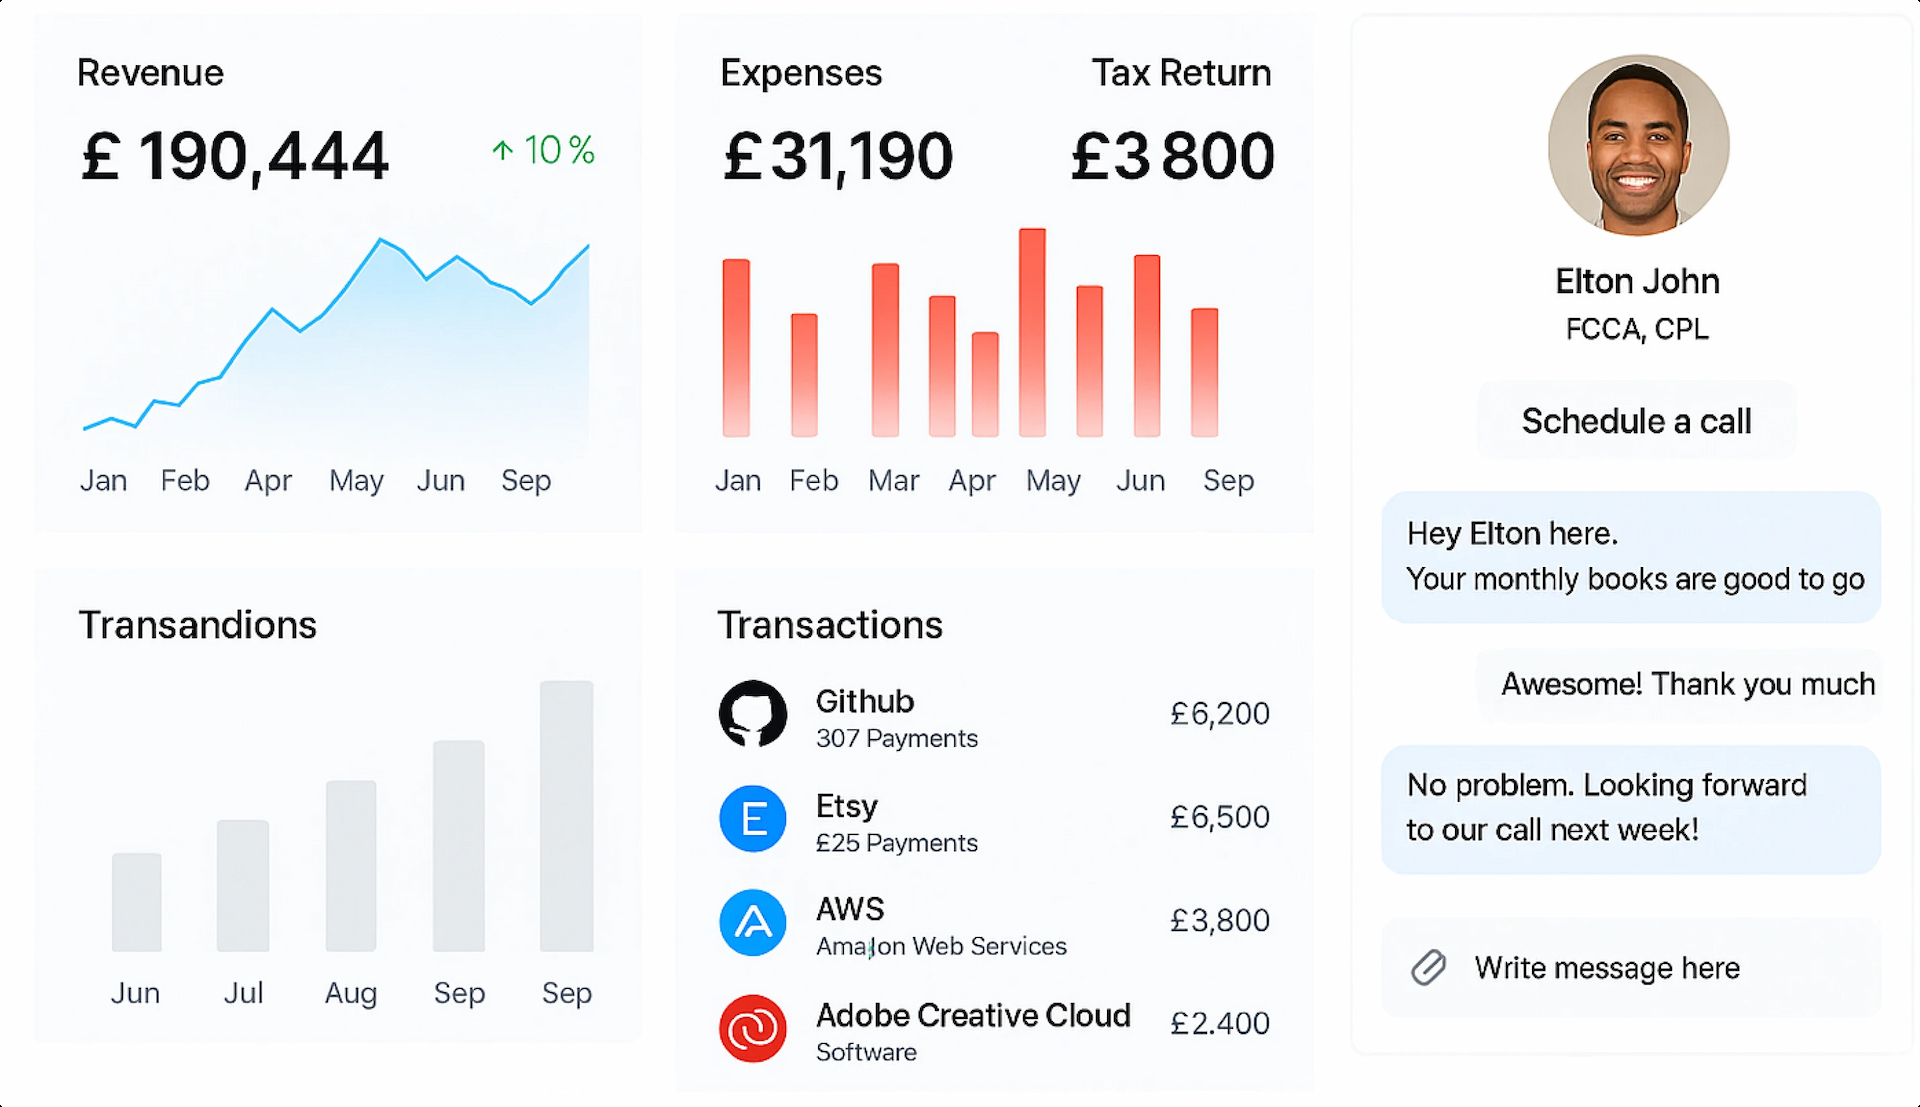Open Elton John's profile photo

(x=1638, y=145)
